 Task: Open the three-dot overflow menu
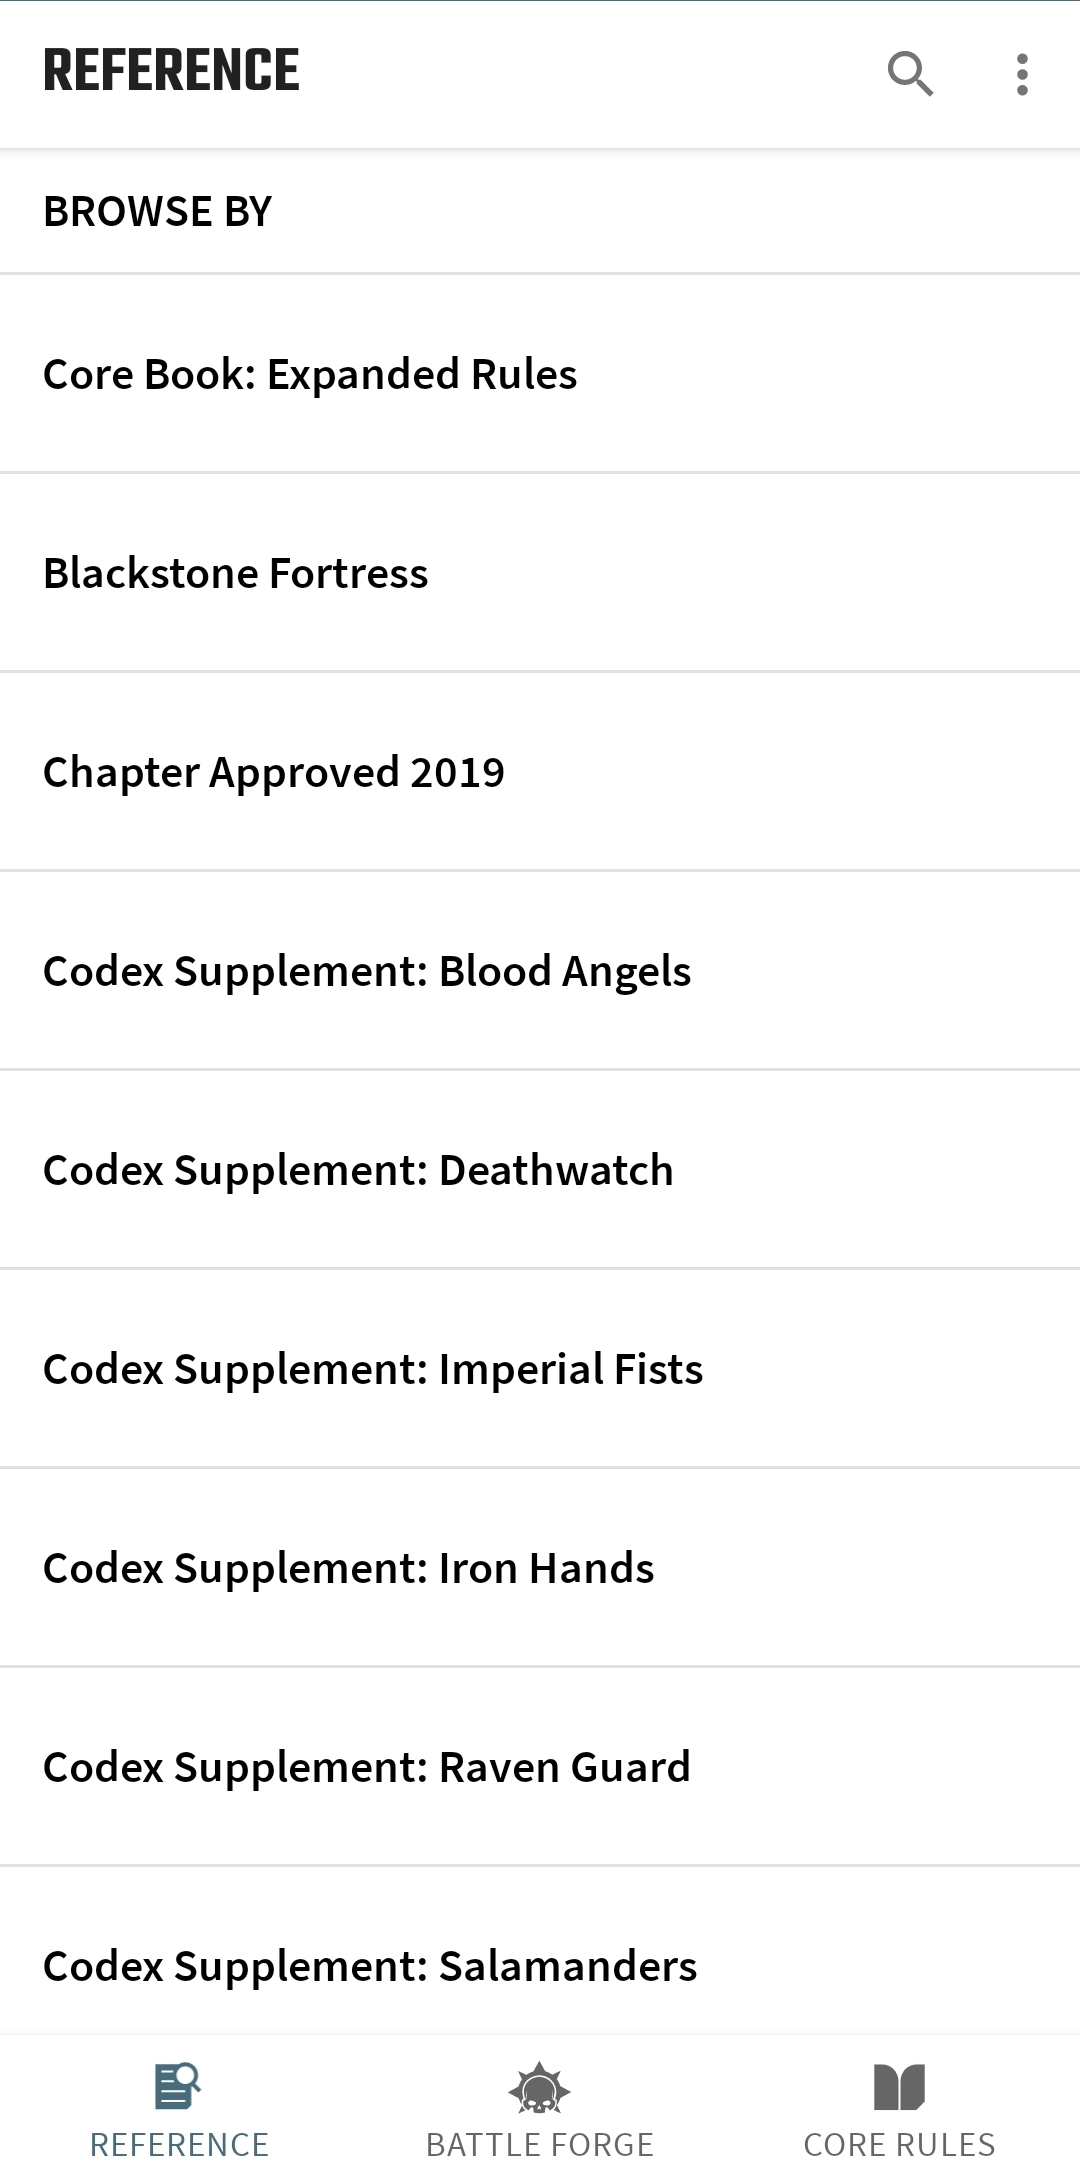(1021, 75)
